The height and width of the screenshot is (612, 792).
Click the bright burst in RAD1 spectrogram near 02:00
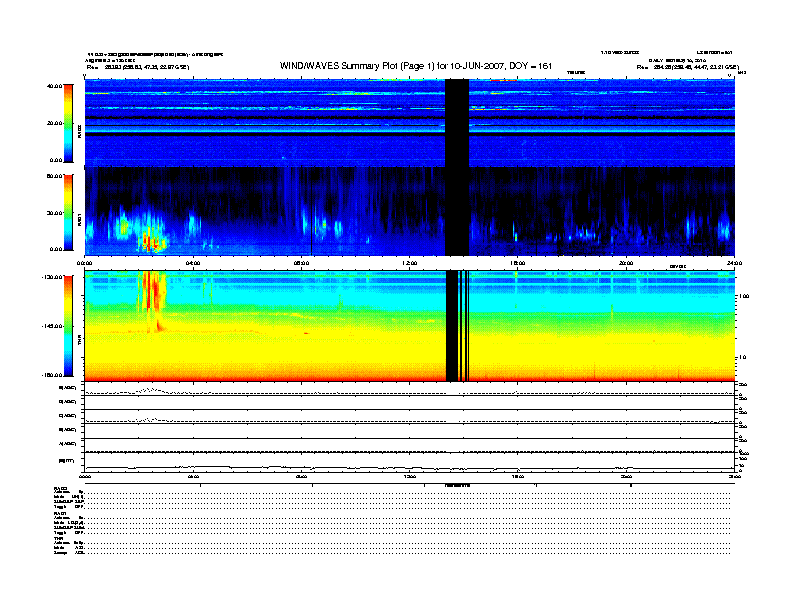(152, 241)
